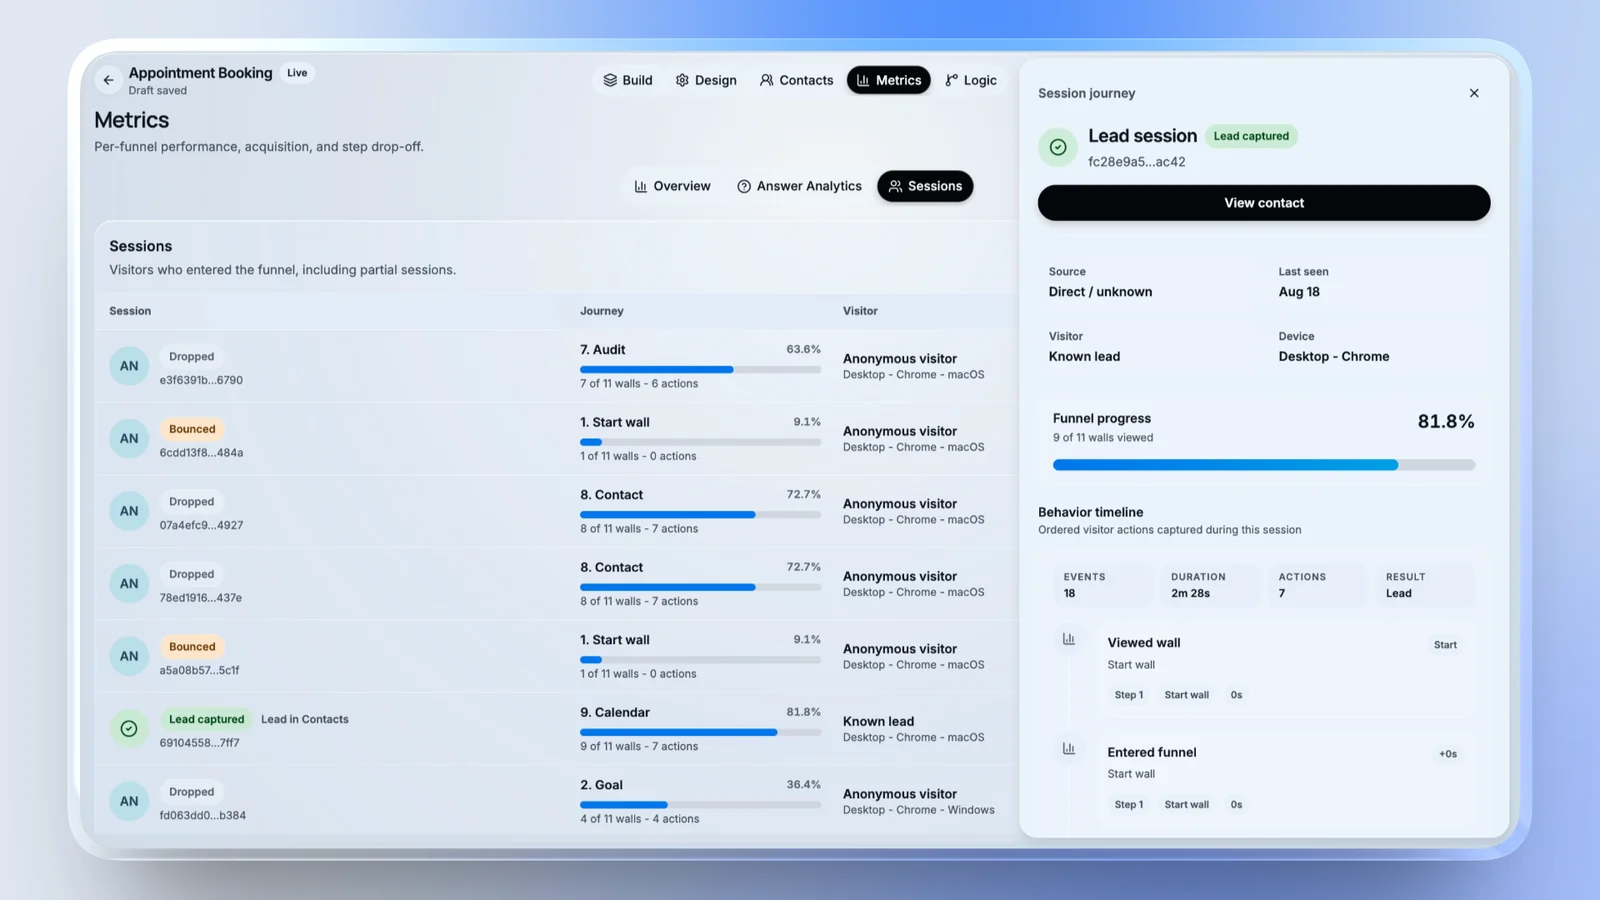Click the Events 18 stat card
The image size is (1600, 900).
1103,585
